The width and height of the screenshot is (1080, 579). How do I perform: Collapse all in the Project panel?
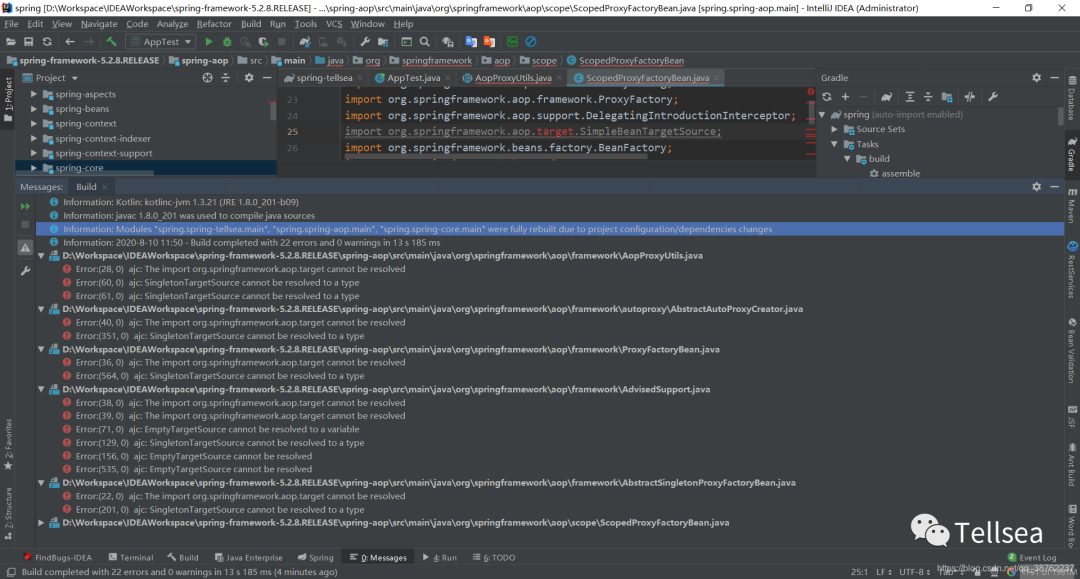[x=225, y=78]
